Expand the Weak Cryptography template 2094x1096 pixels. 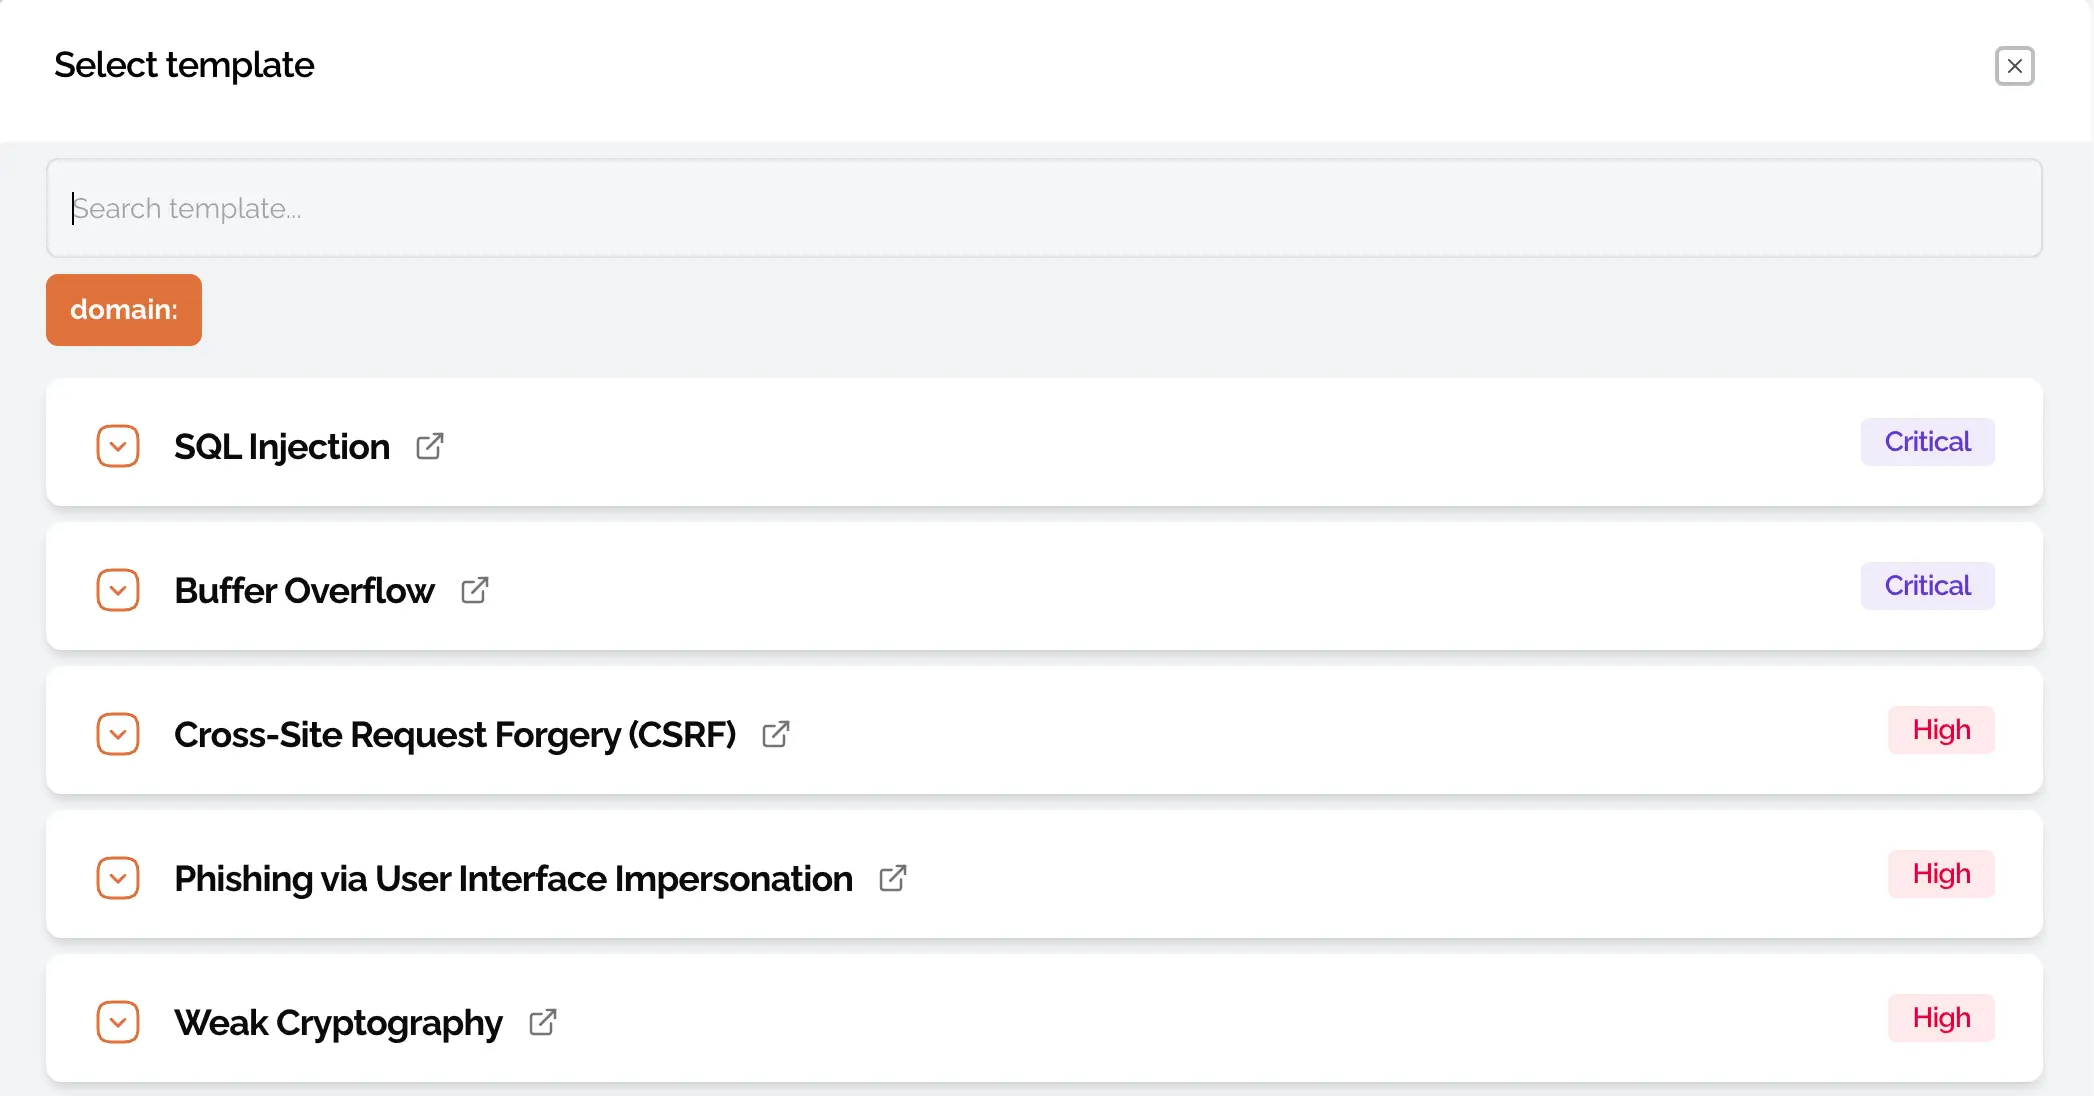(118, 1022)
